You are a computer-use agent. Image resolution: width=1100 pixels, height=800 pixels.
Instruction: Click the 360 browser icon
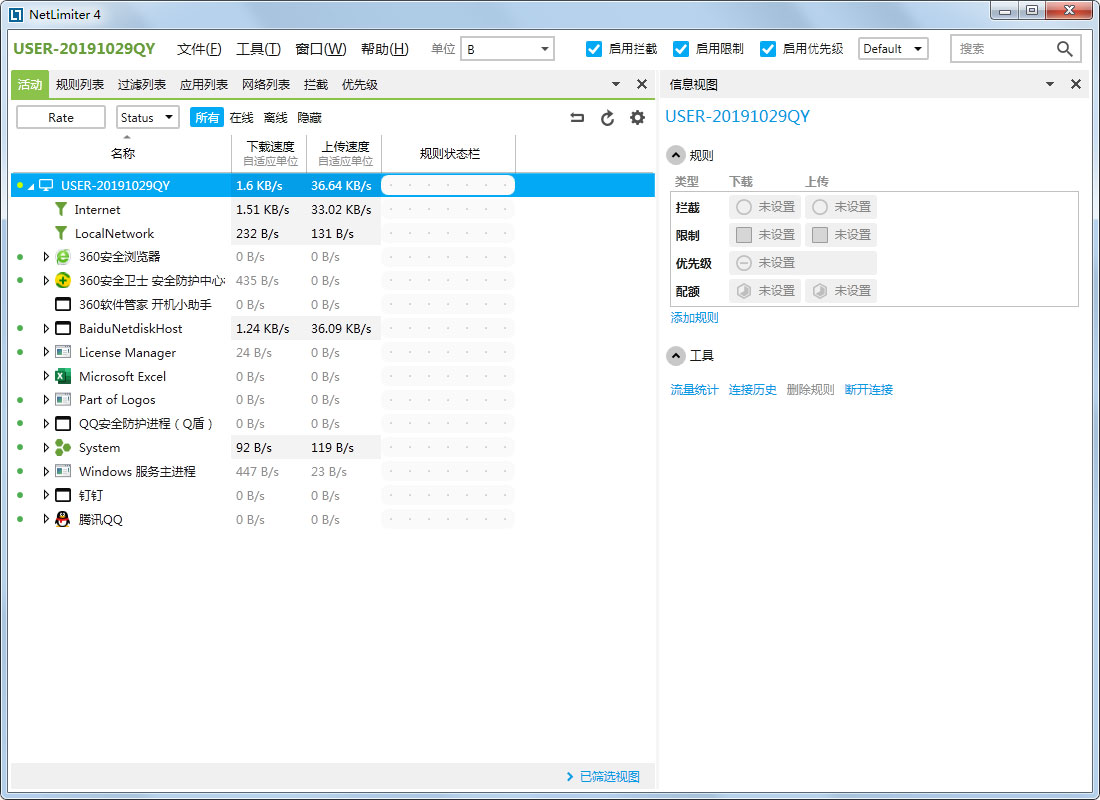coord(63,257)
